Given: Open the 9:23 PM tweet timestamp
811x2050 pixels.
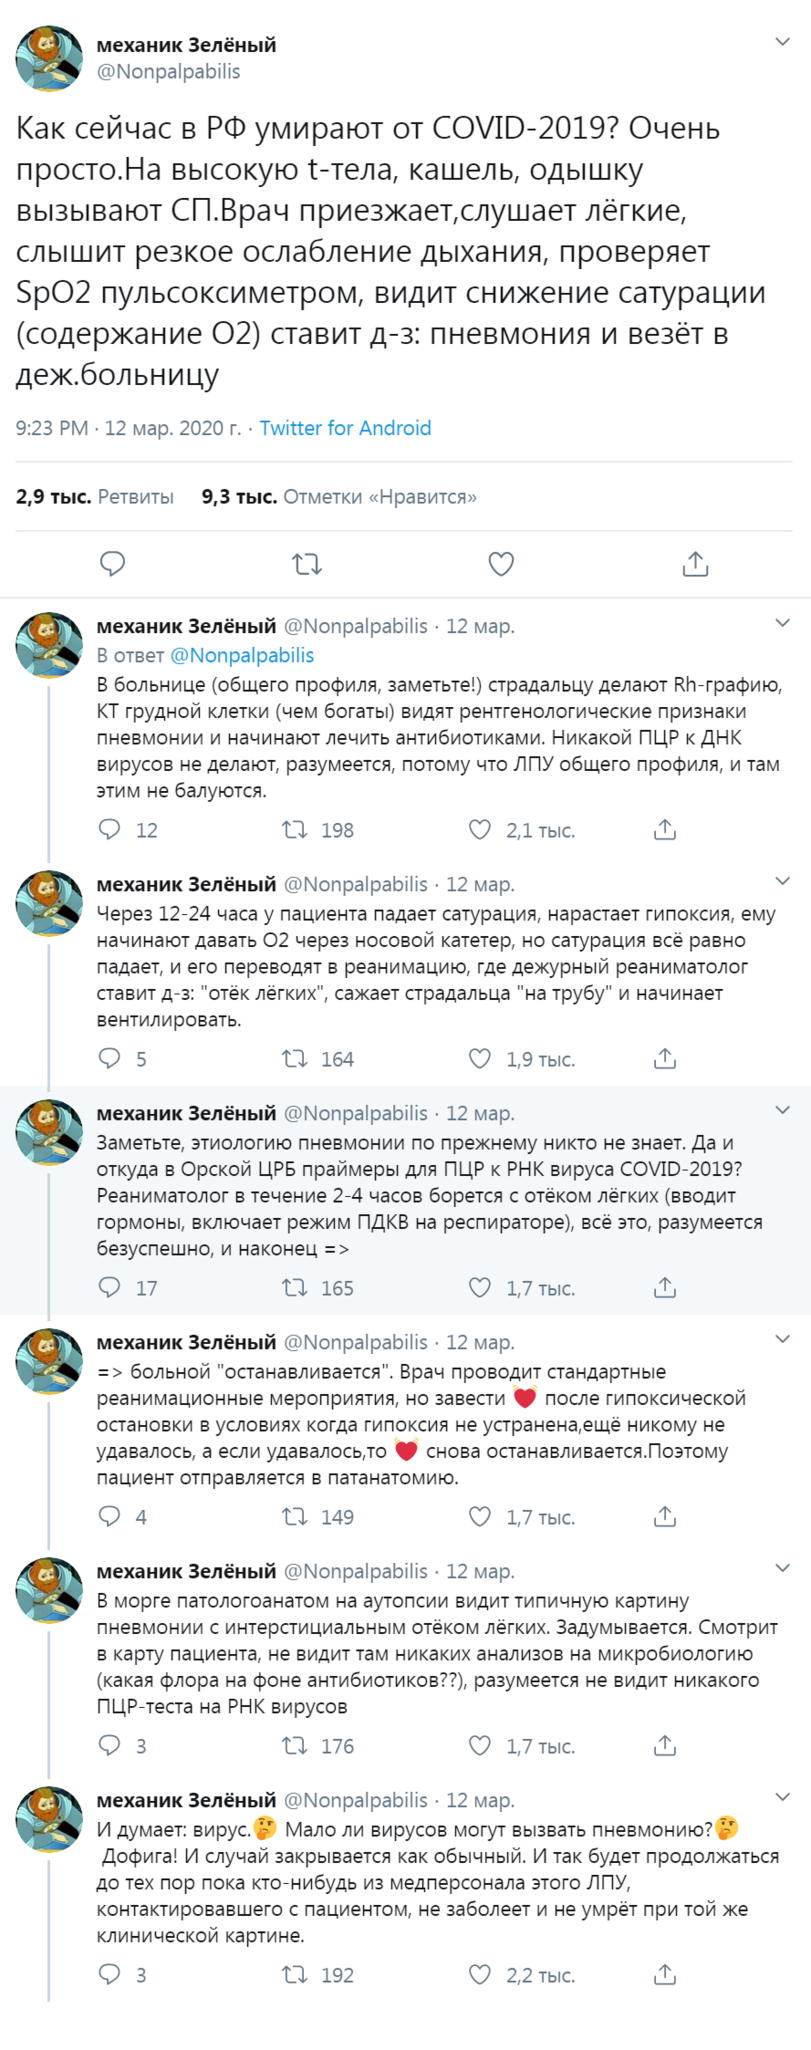Looking at the screenshot, I should point(51,428).
